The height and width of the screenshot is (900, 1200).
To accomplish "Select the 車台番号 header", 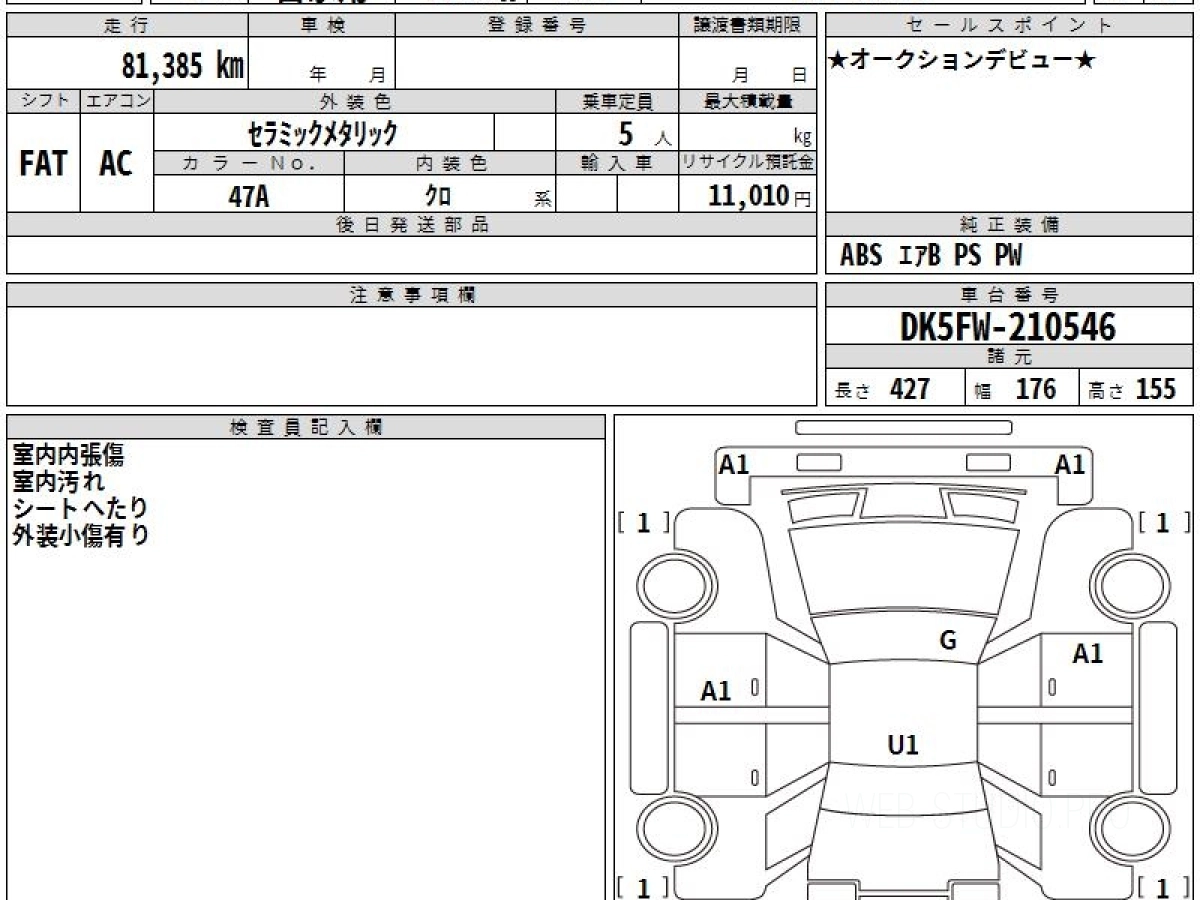I will pyautogui.click(x=1009, y=295).
